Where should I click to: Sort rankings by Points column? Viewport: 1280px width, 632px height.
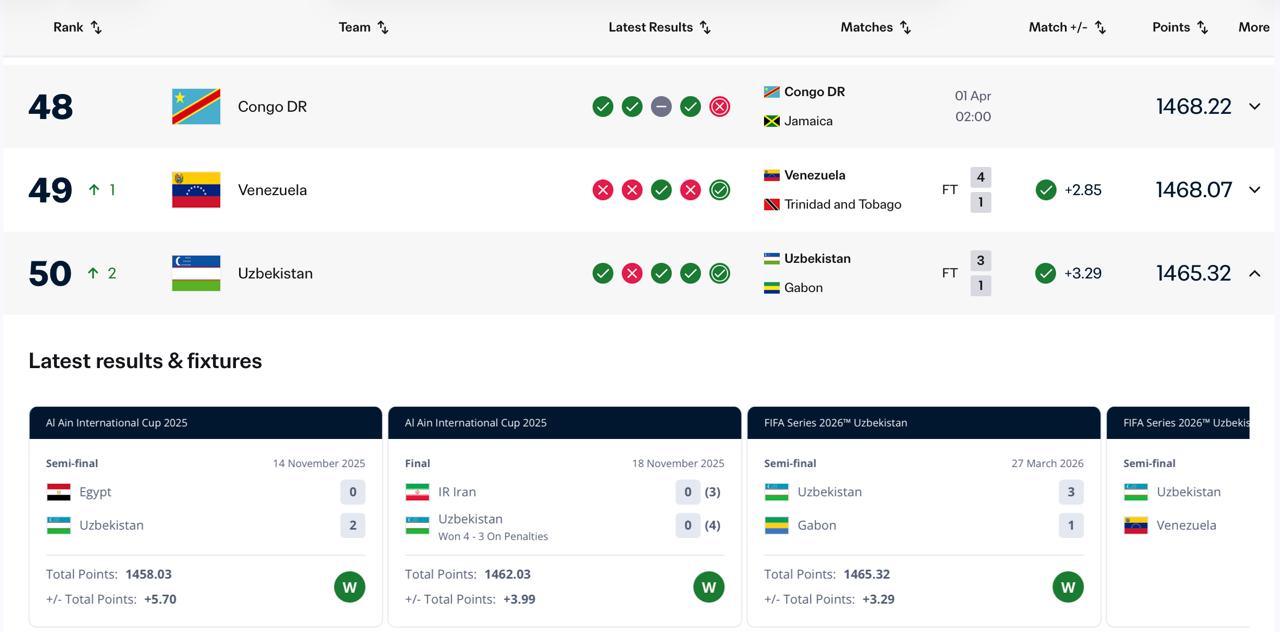click(1202, 28)
